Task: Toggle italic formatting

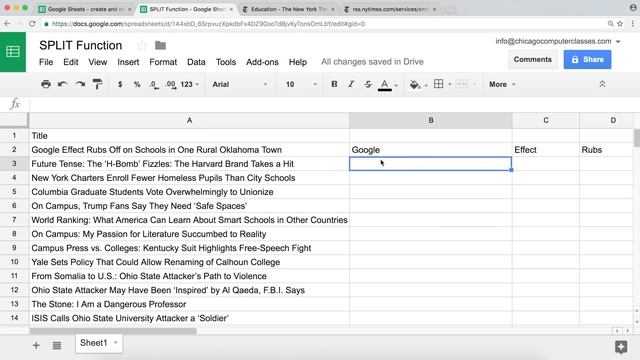Action: pos(351,84)
